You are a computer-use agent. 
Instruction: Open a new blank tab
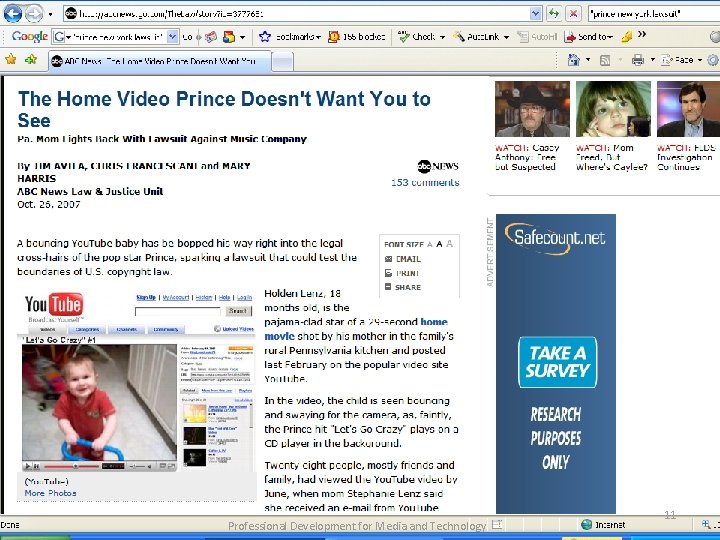point(282,62)
